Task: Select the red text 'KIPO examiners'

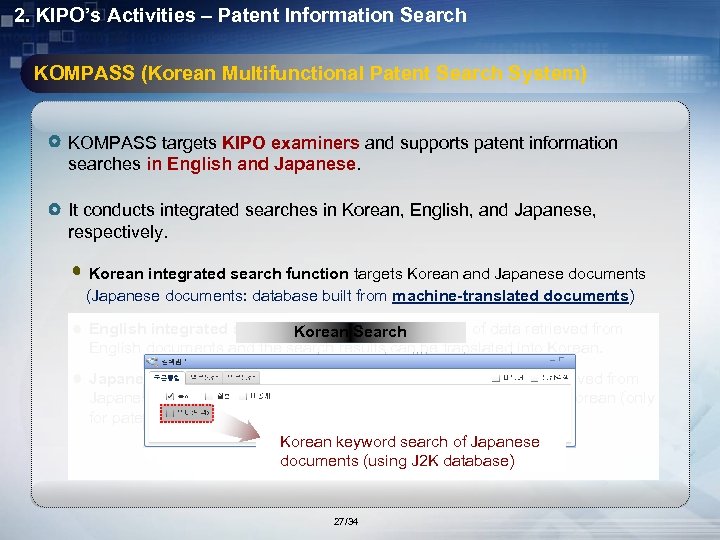Action: [x=290, y=143]
